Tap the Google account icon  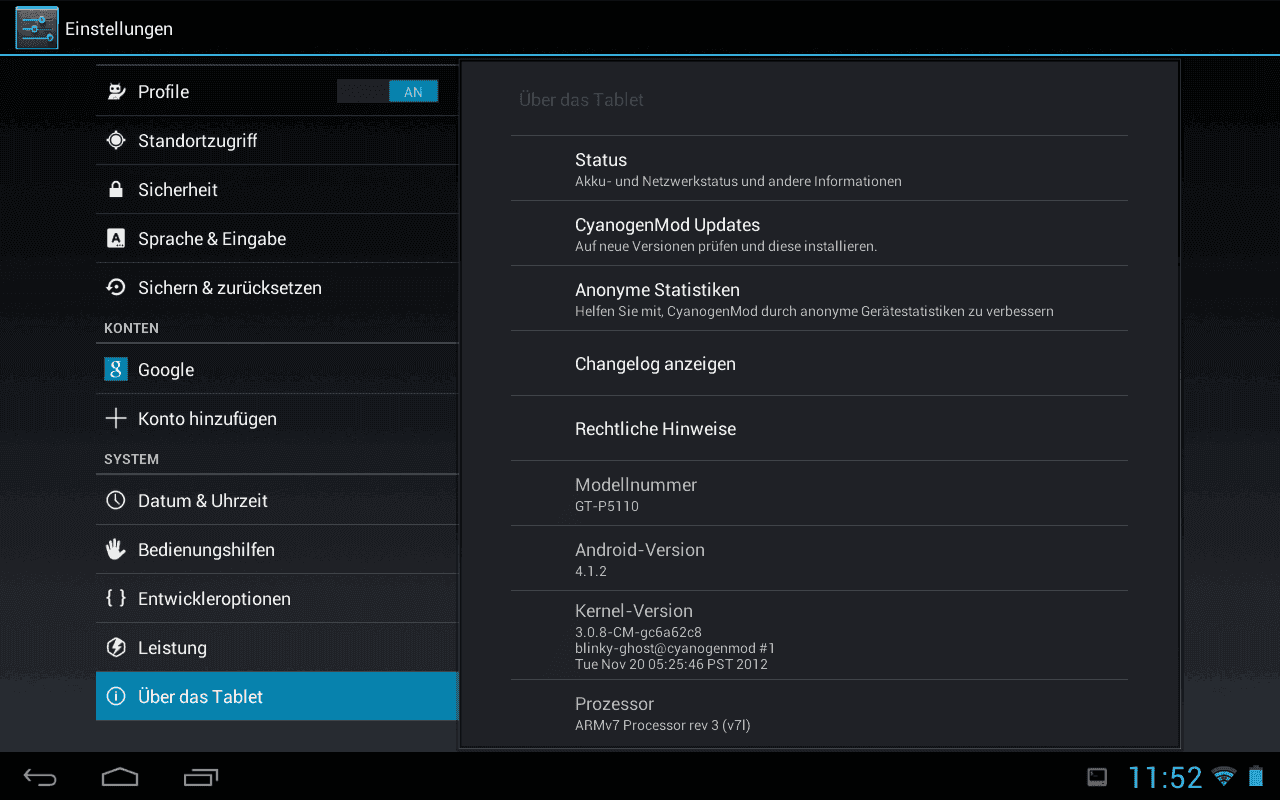(116, 370)
